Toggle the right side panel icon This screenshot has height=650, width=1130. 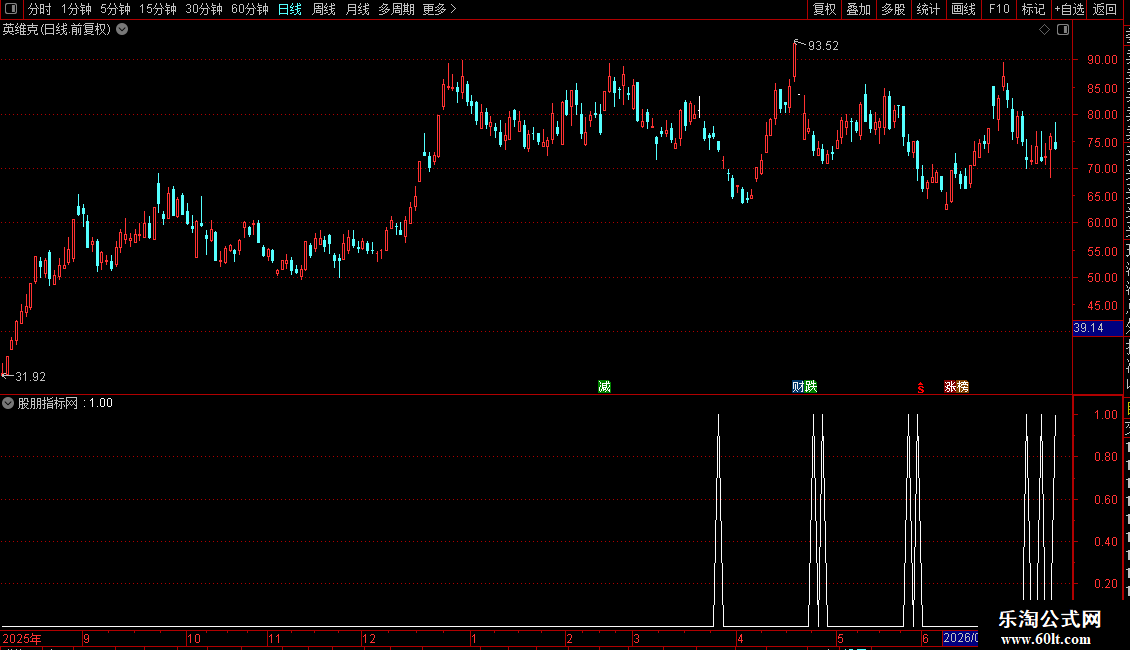tap(1063, 30)
